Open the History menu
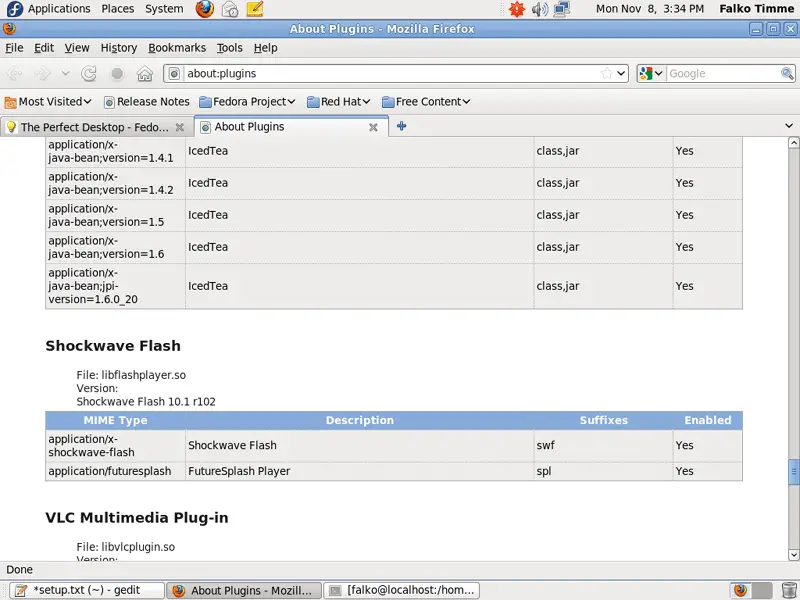The width and height of the screenshot is (800, 600). tap(119, 48)
